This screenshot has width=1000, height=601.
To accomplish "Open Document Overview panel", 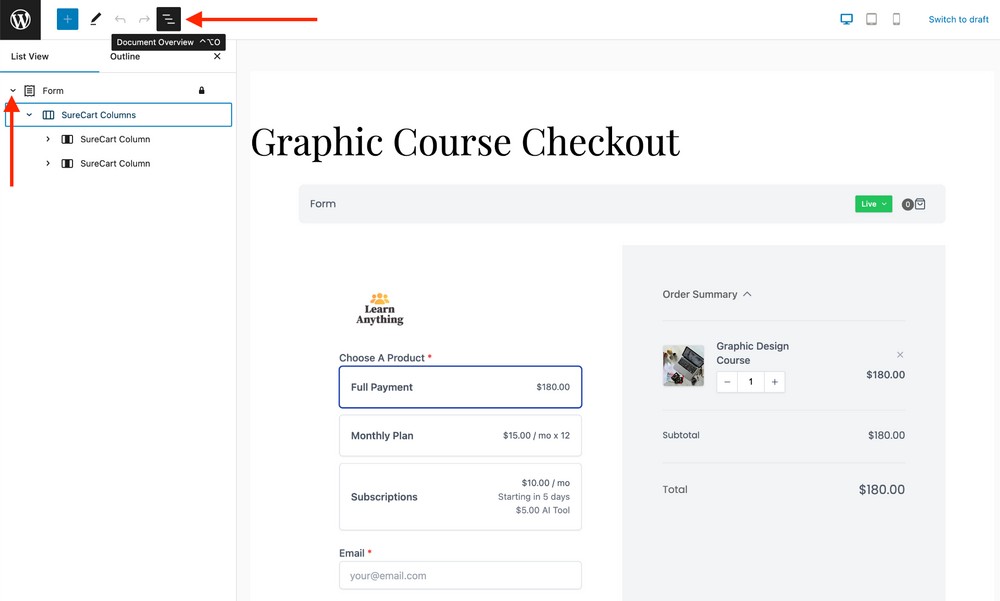I will (168, 18).
